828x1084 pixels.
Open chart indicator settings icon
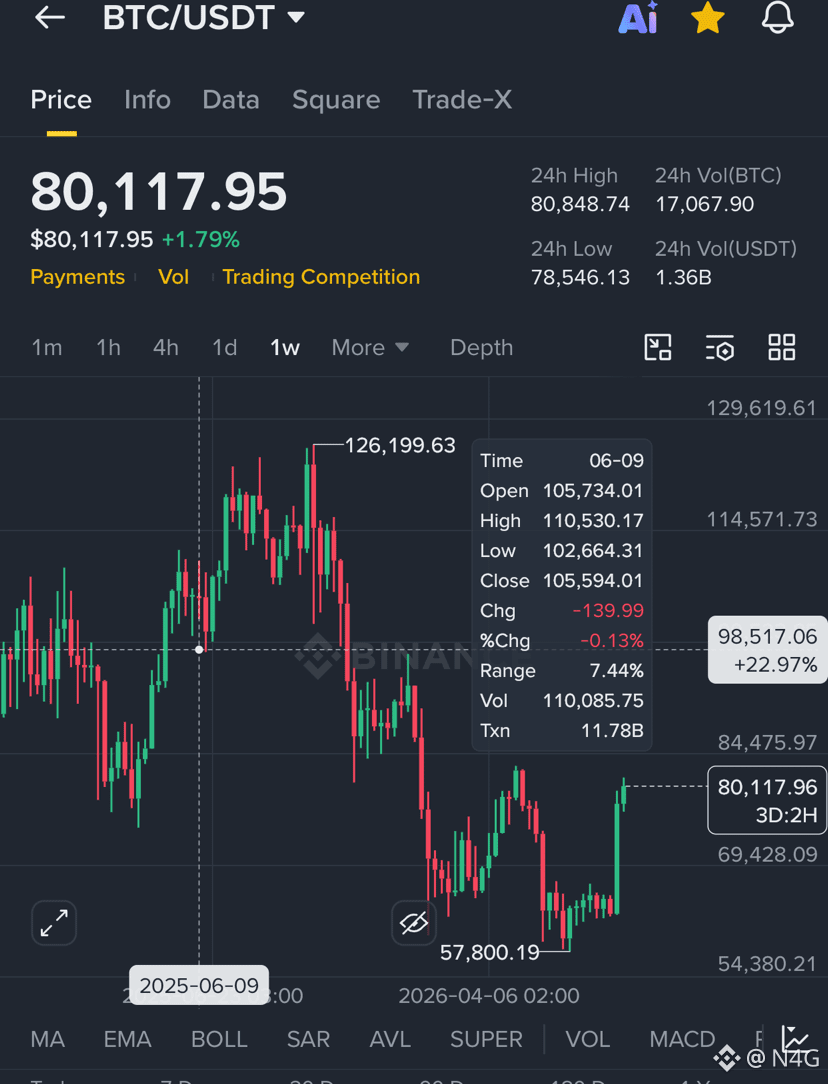pos(719,347)
